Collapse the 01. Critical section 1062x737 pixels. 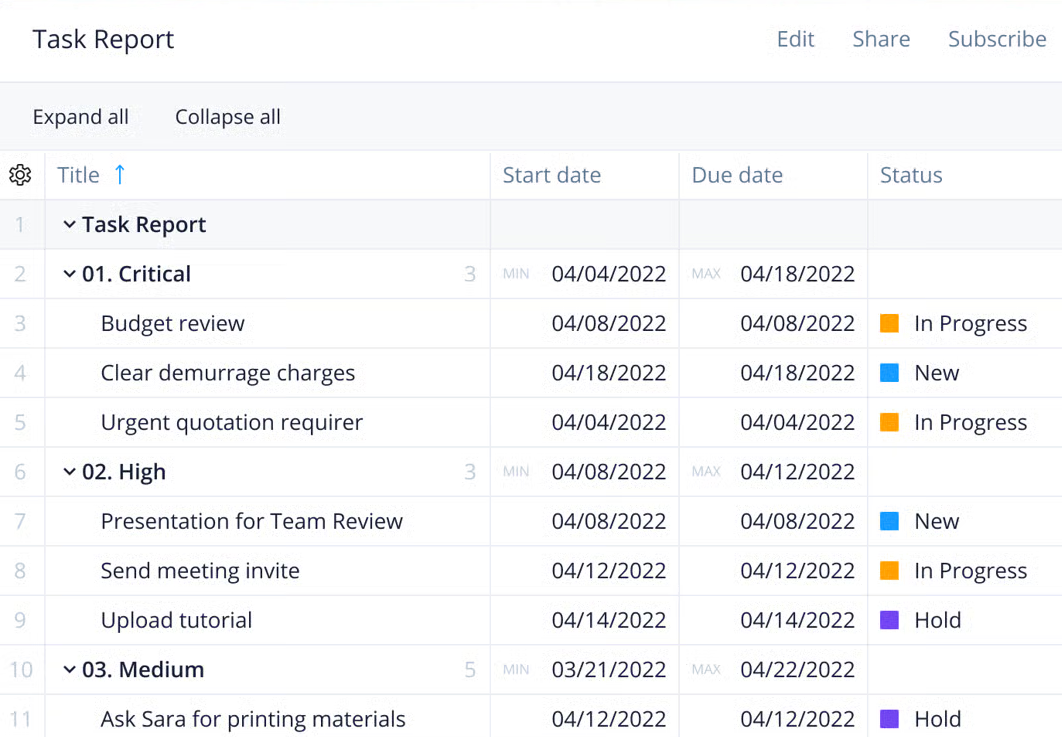(68, 273)
